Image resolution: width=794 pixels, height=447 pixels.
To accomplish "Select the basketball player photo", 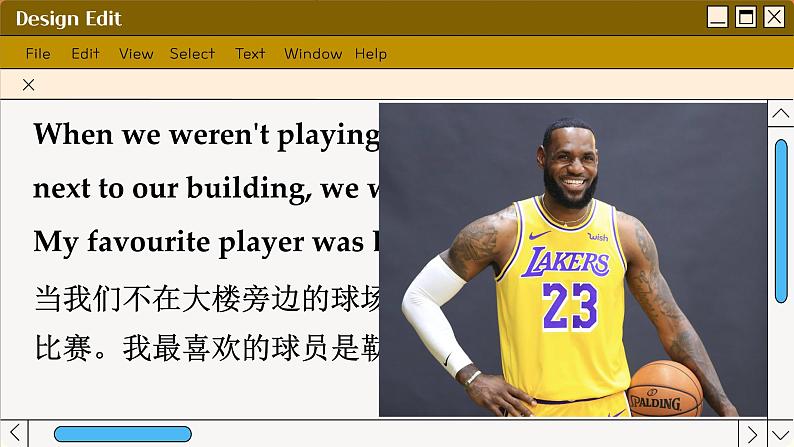I will tap(573, 260).
